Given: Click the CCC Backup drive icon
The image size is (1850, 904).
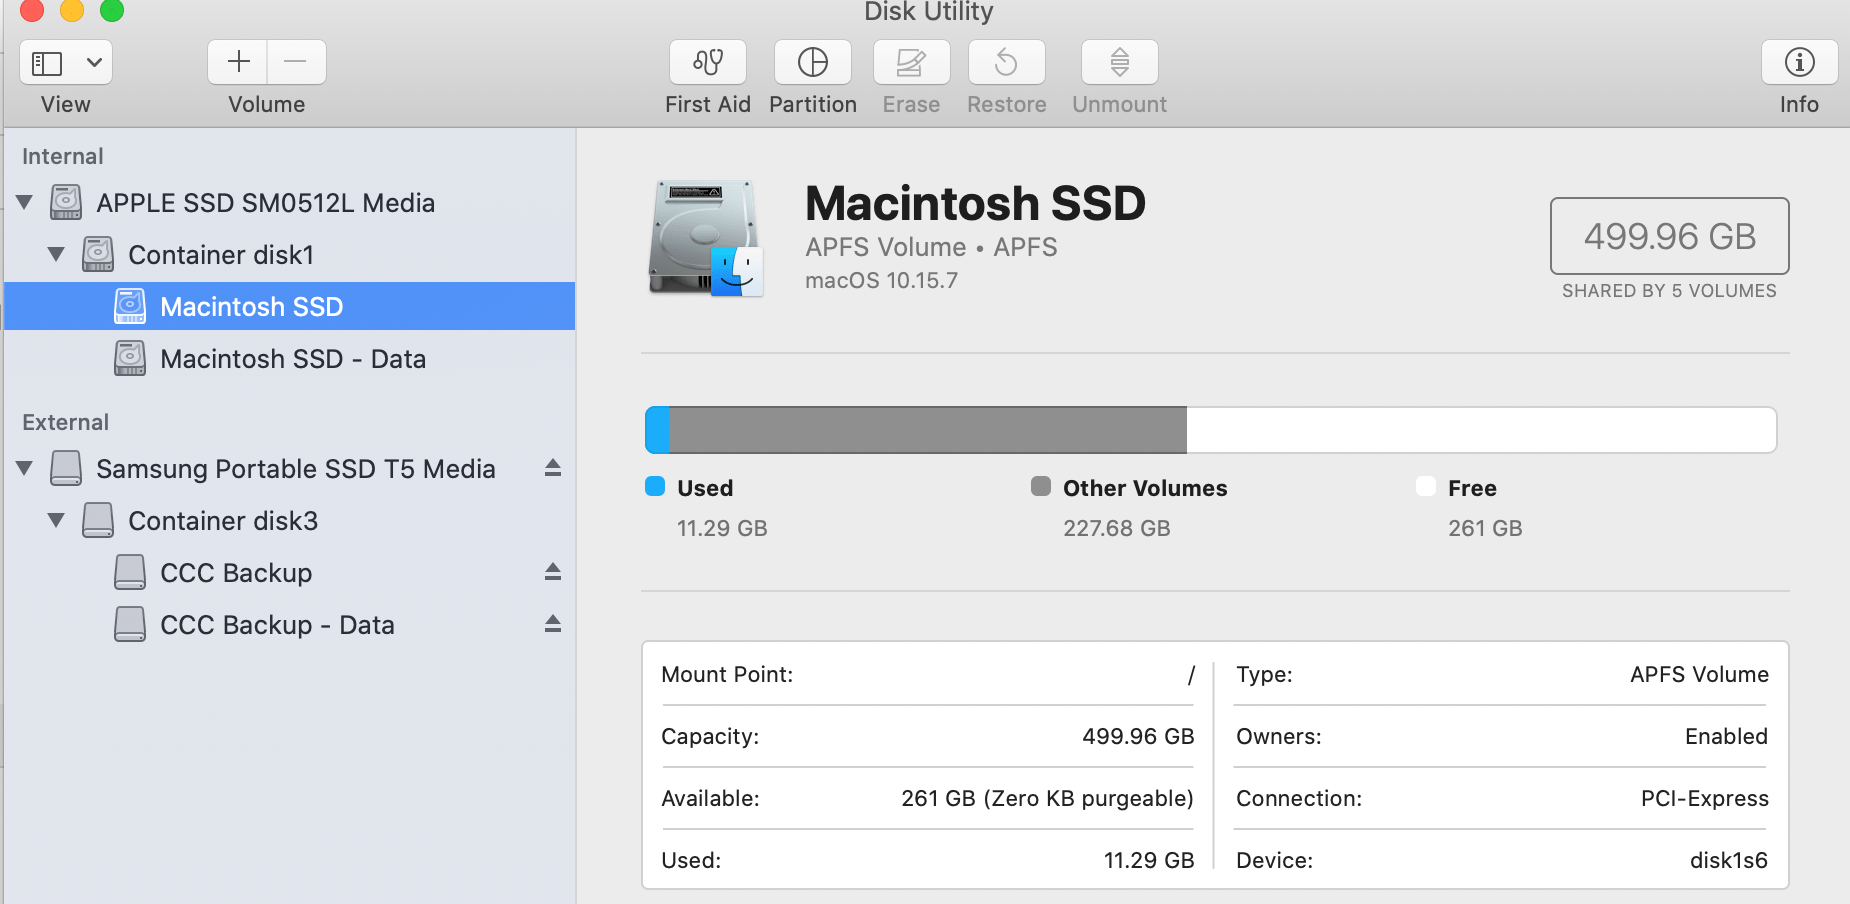Looking at the screenshot, I should tap(130, 572).
